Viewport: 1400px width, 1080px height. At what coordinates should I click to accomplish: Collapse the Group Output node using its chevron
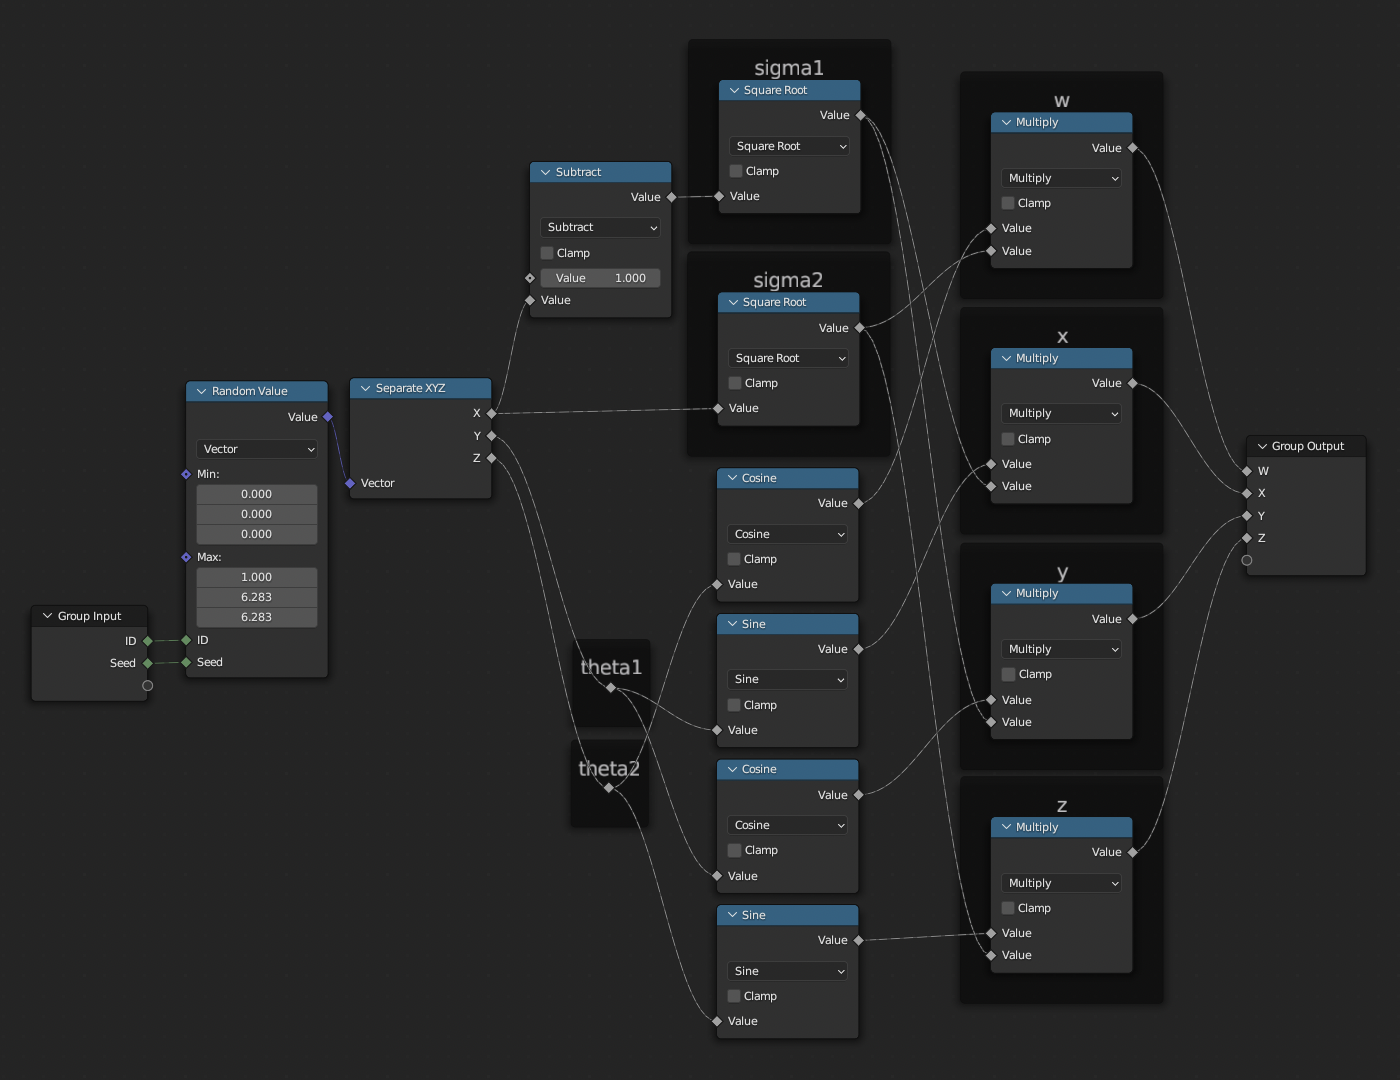[x=1261, y=446]
